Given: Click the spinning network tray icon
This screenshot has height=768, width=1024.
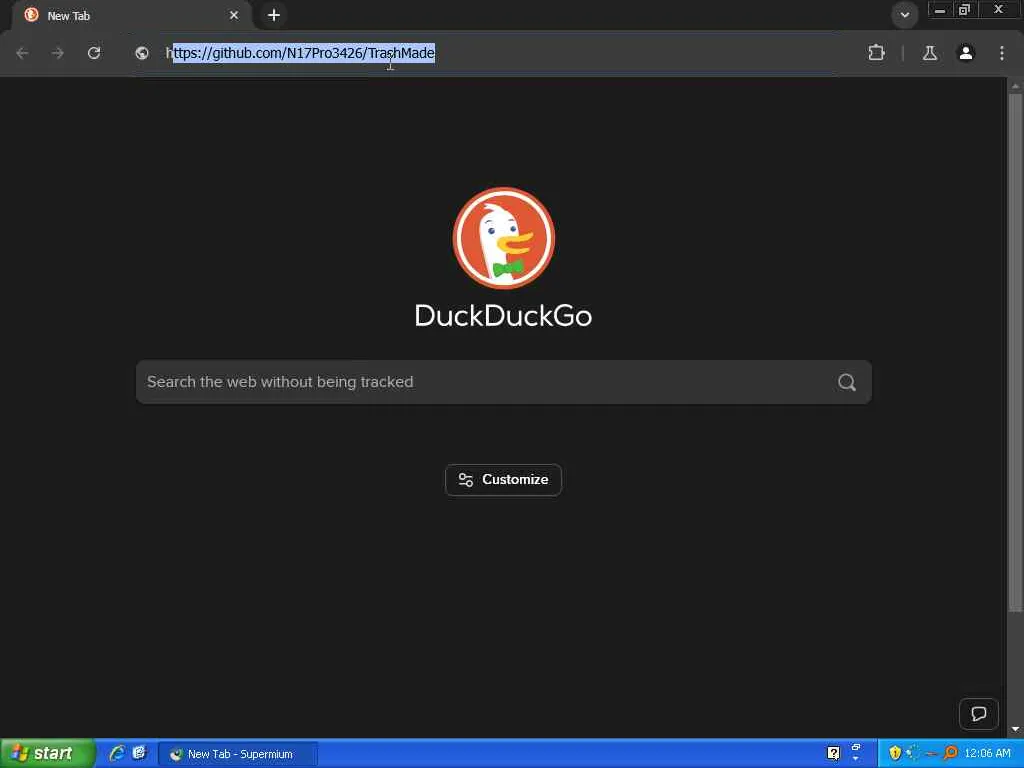Looking at the screenshot, I should 913,754.
